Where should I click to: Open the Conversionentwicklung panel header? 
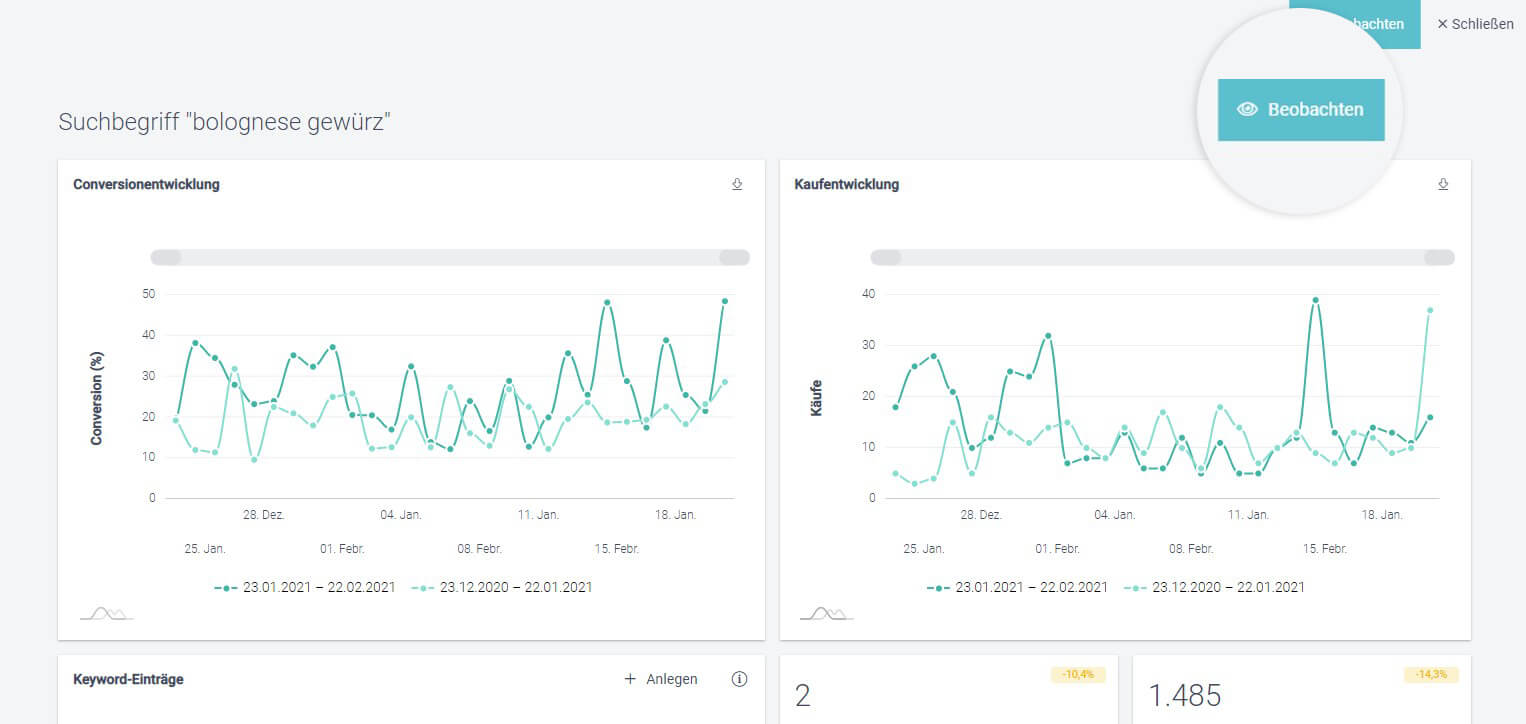point(146,184)
